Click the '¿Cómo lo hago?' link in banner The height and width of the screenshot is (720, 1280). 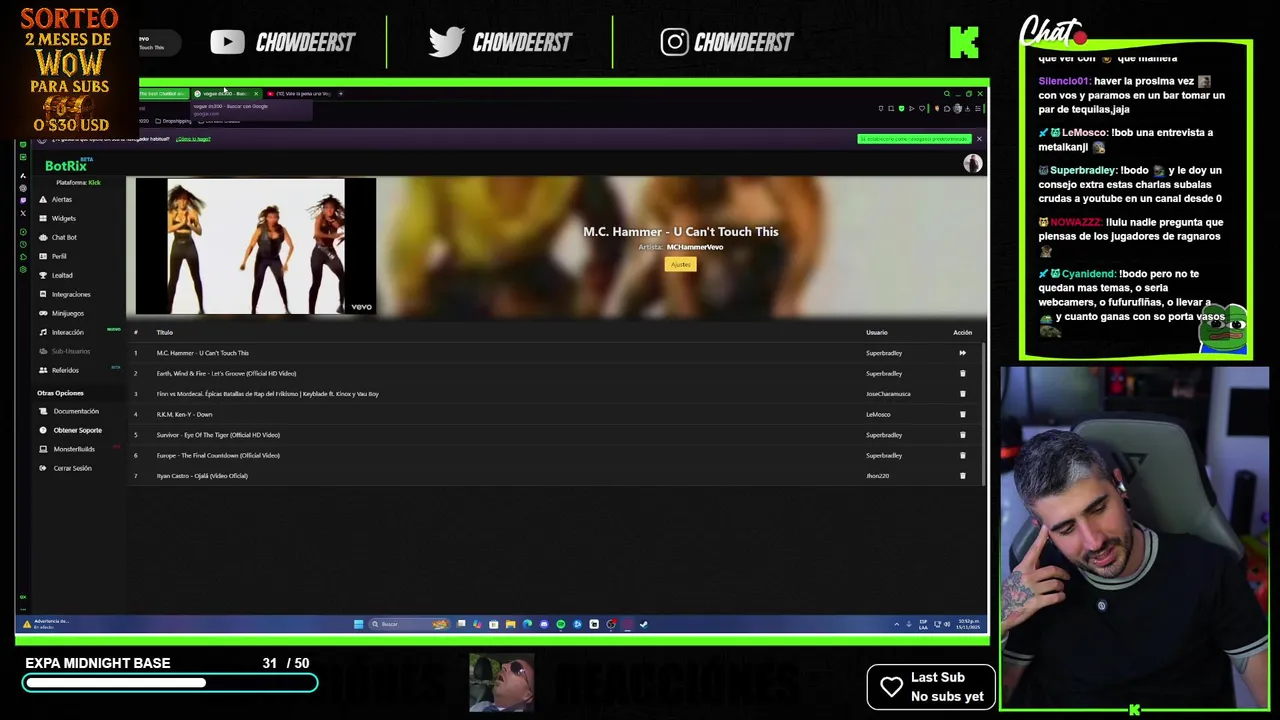point(193,139)
